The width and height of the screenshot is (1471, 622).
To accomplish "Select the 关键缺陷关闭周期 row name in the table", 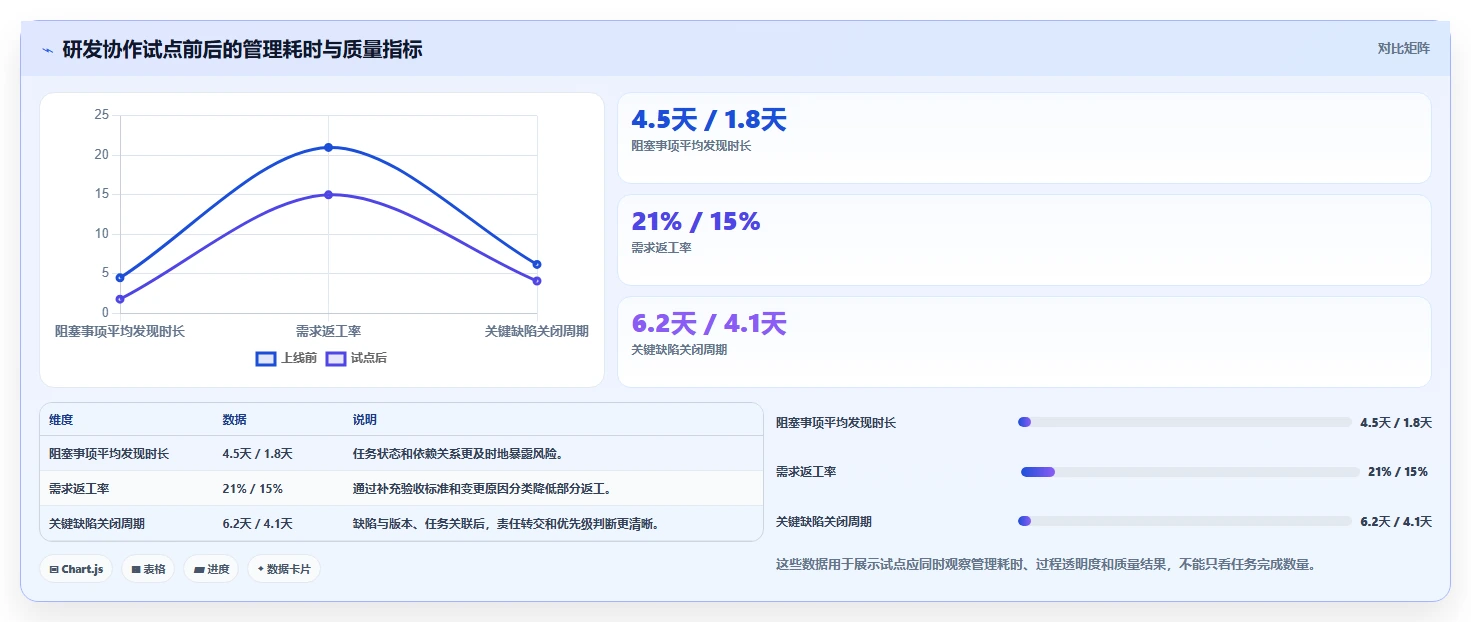I will pyautogui.click(x=97, y=524).
